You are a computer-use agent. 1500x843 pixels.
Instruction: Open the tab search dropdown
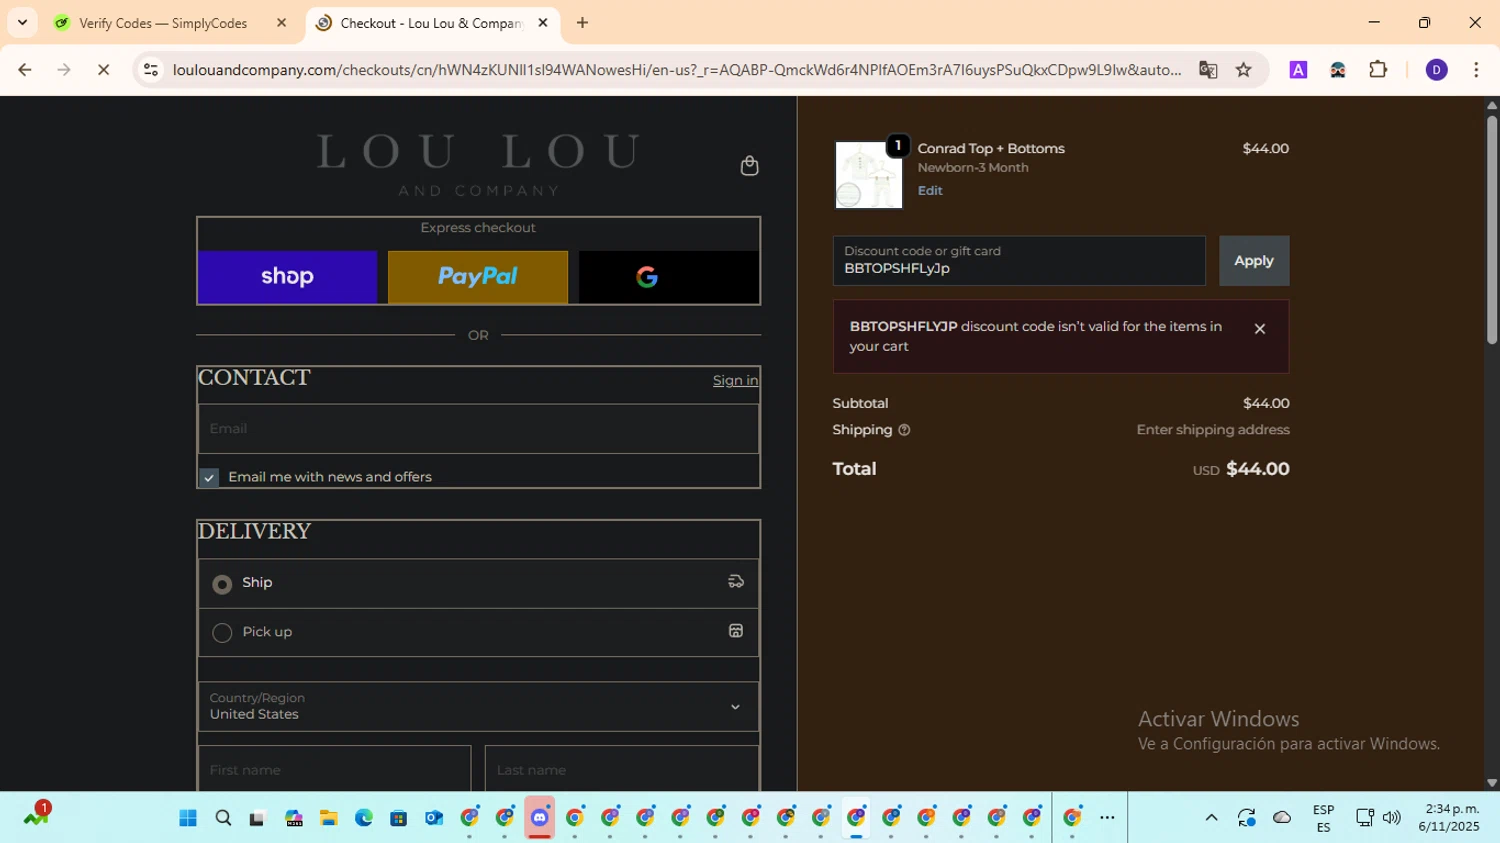[22, 23]
